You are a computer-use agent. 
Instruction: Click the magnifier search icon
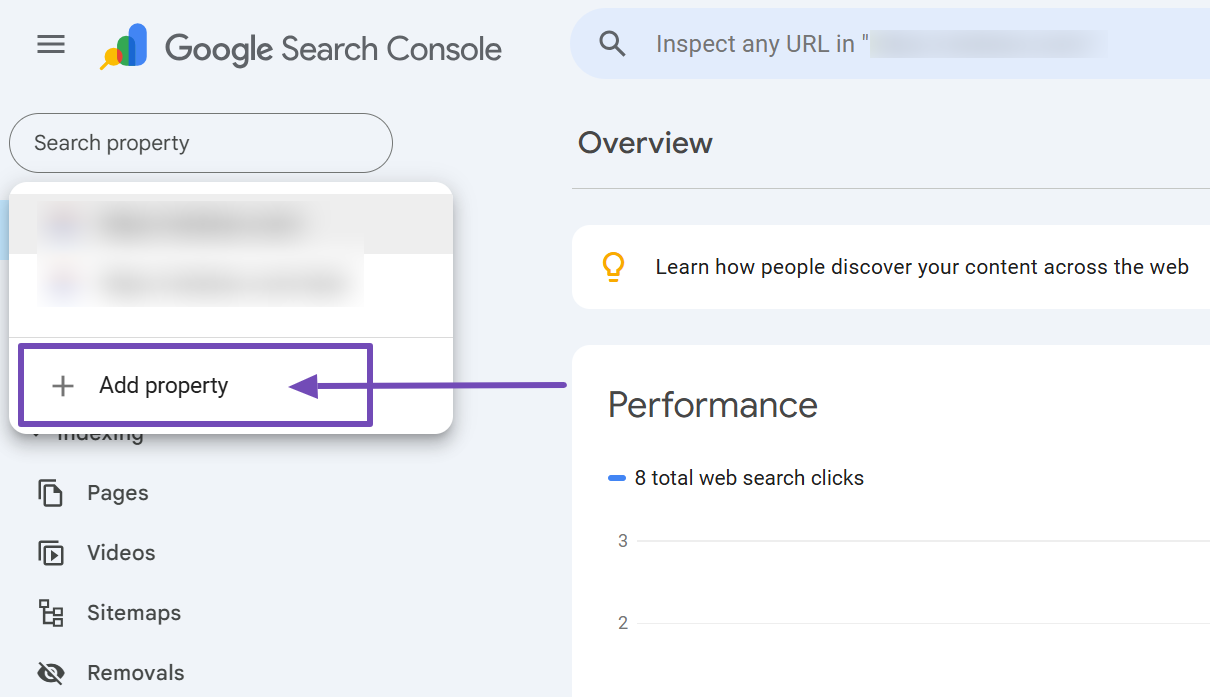tap(612, 44)
